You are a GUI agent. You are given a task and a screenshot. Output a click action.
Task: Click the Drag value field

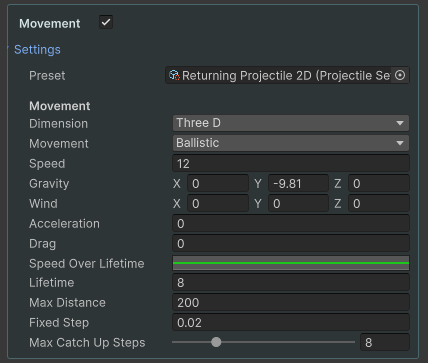coord(291,244)
